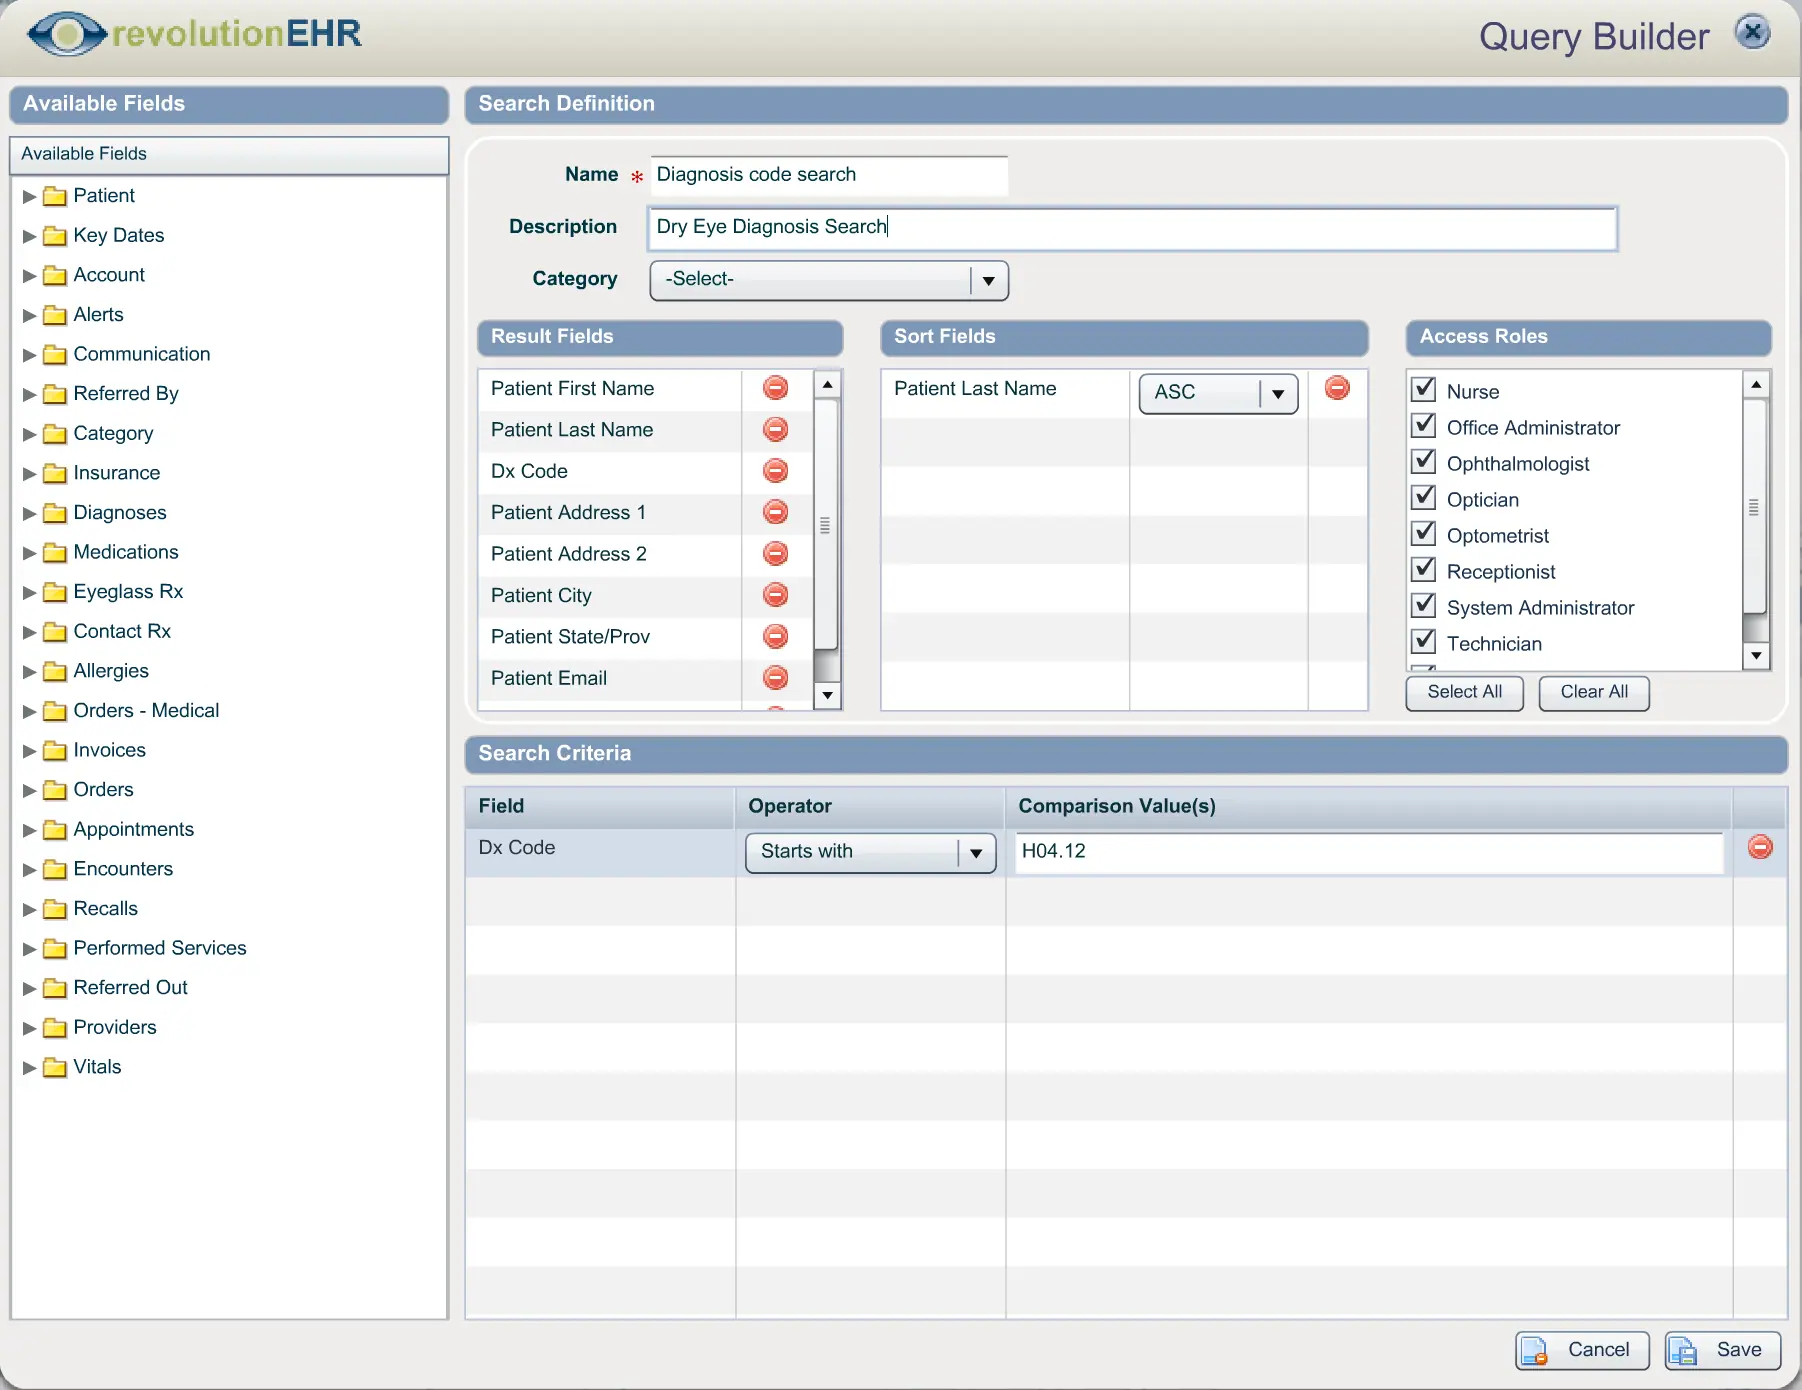Uncheck the System Administrator access role
1802x1390 pixels.
(x=1424, y=604)
